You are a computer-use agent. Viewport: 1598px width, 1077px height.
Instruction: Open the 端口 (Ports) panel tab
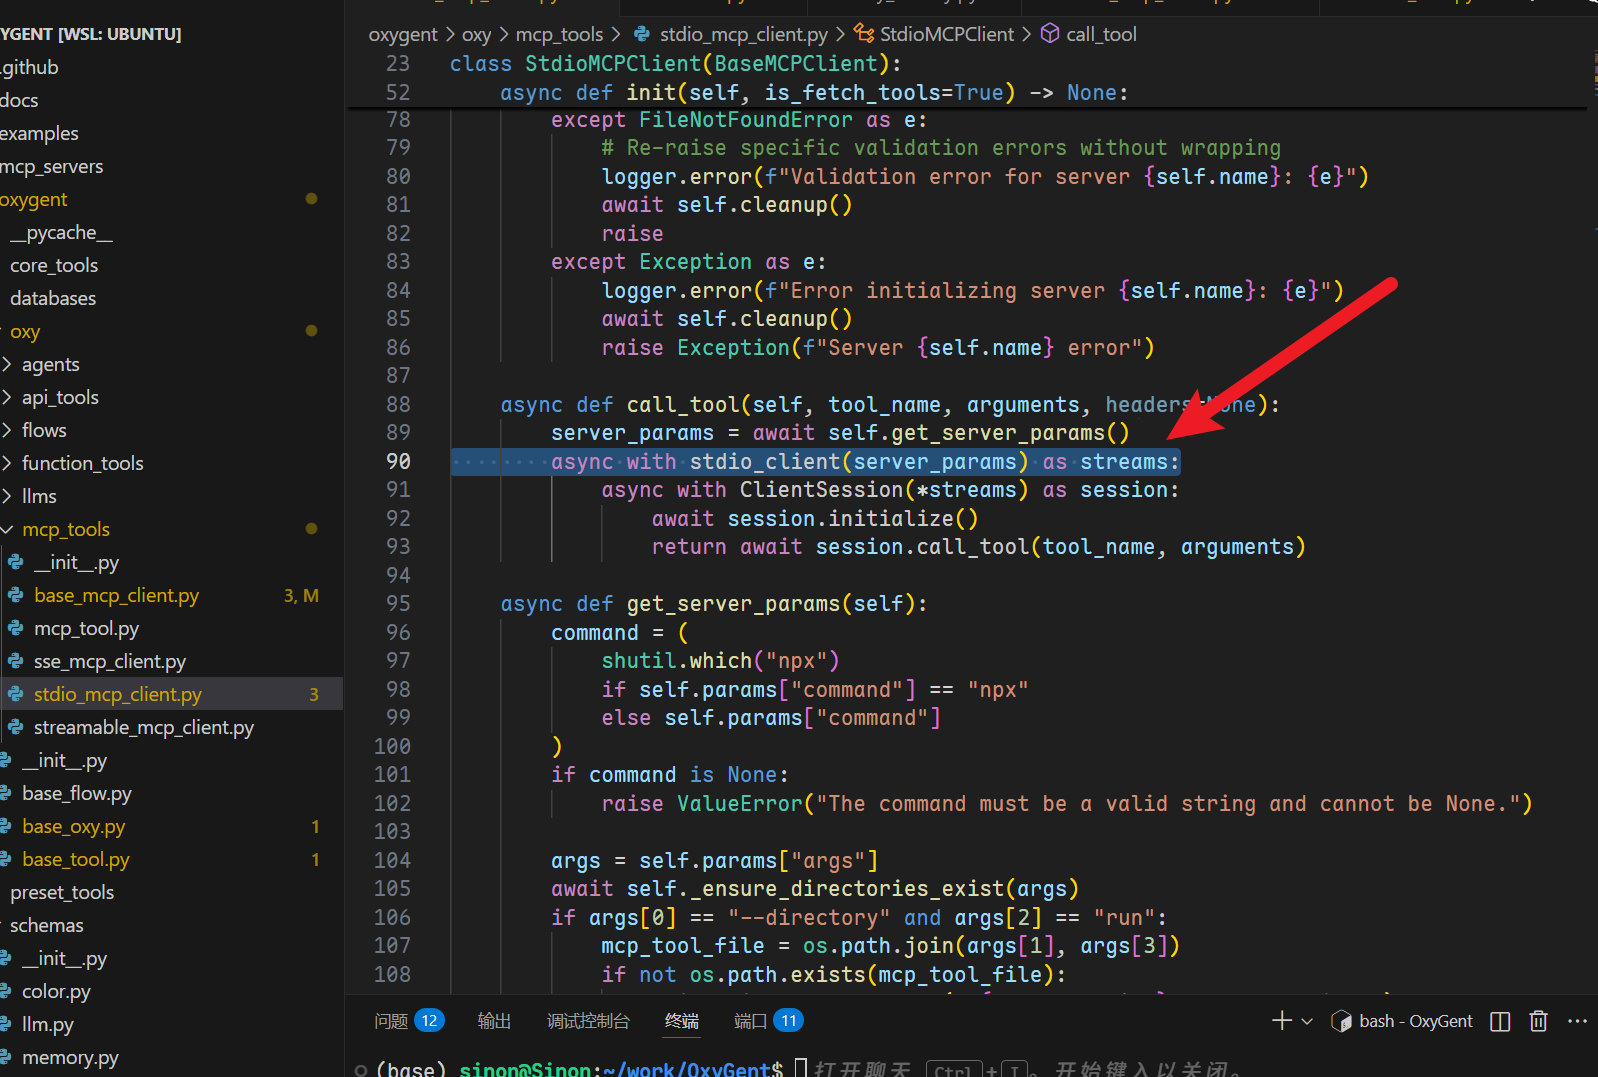(x=750, y=1021)
